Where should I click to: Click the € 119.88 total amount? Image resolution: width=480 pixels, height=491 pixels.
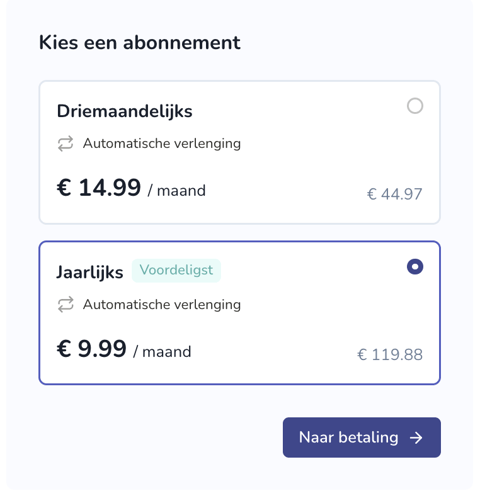pyautogui.click(x=390, y=355)
